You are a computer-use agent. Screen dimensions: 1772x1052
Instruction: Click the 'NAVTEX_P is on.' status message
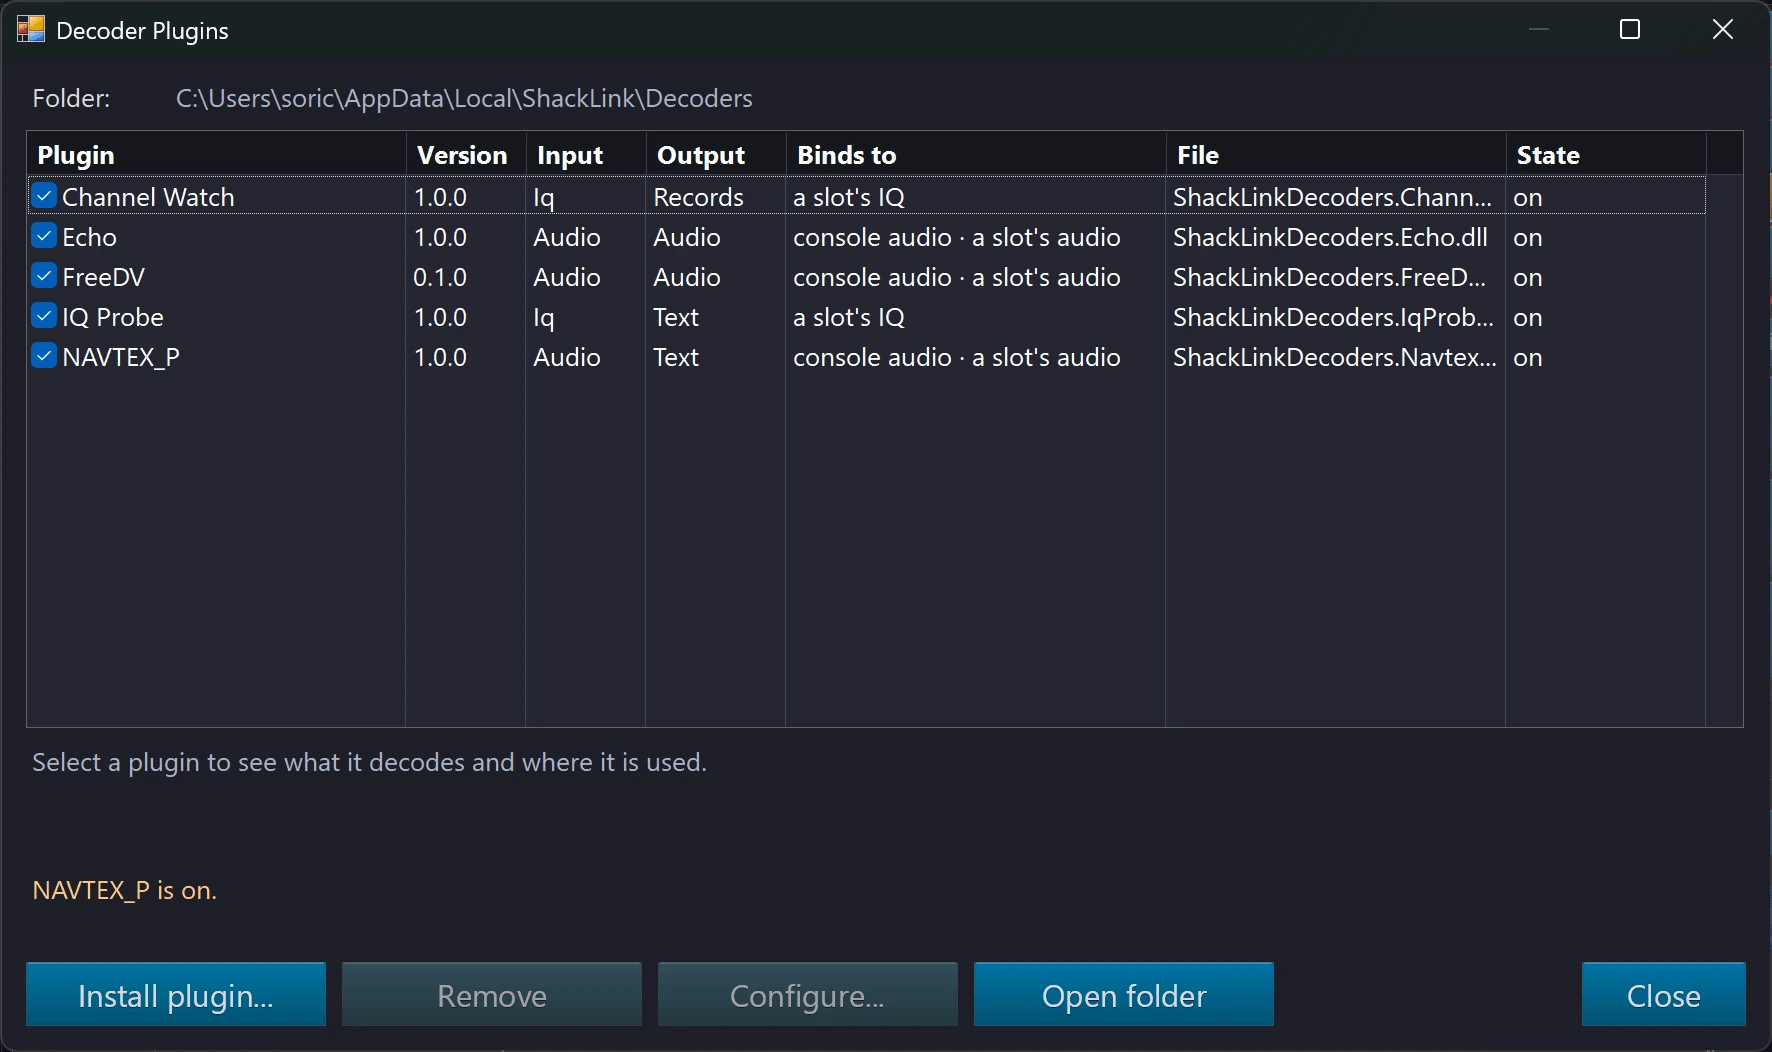[124, 890]
